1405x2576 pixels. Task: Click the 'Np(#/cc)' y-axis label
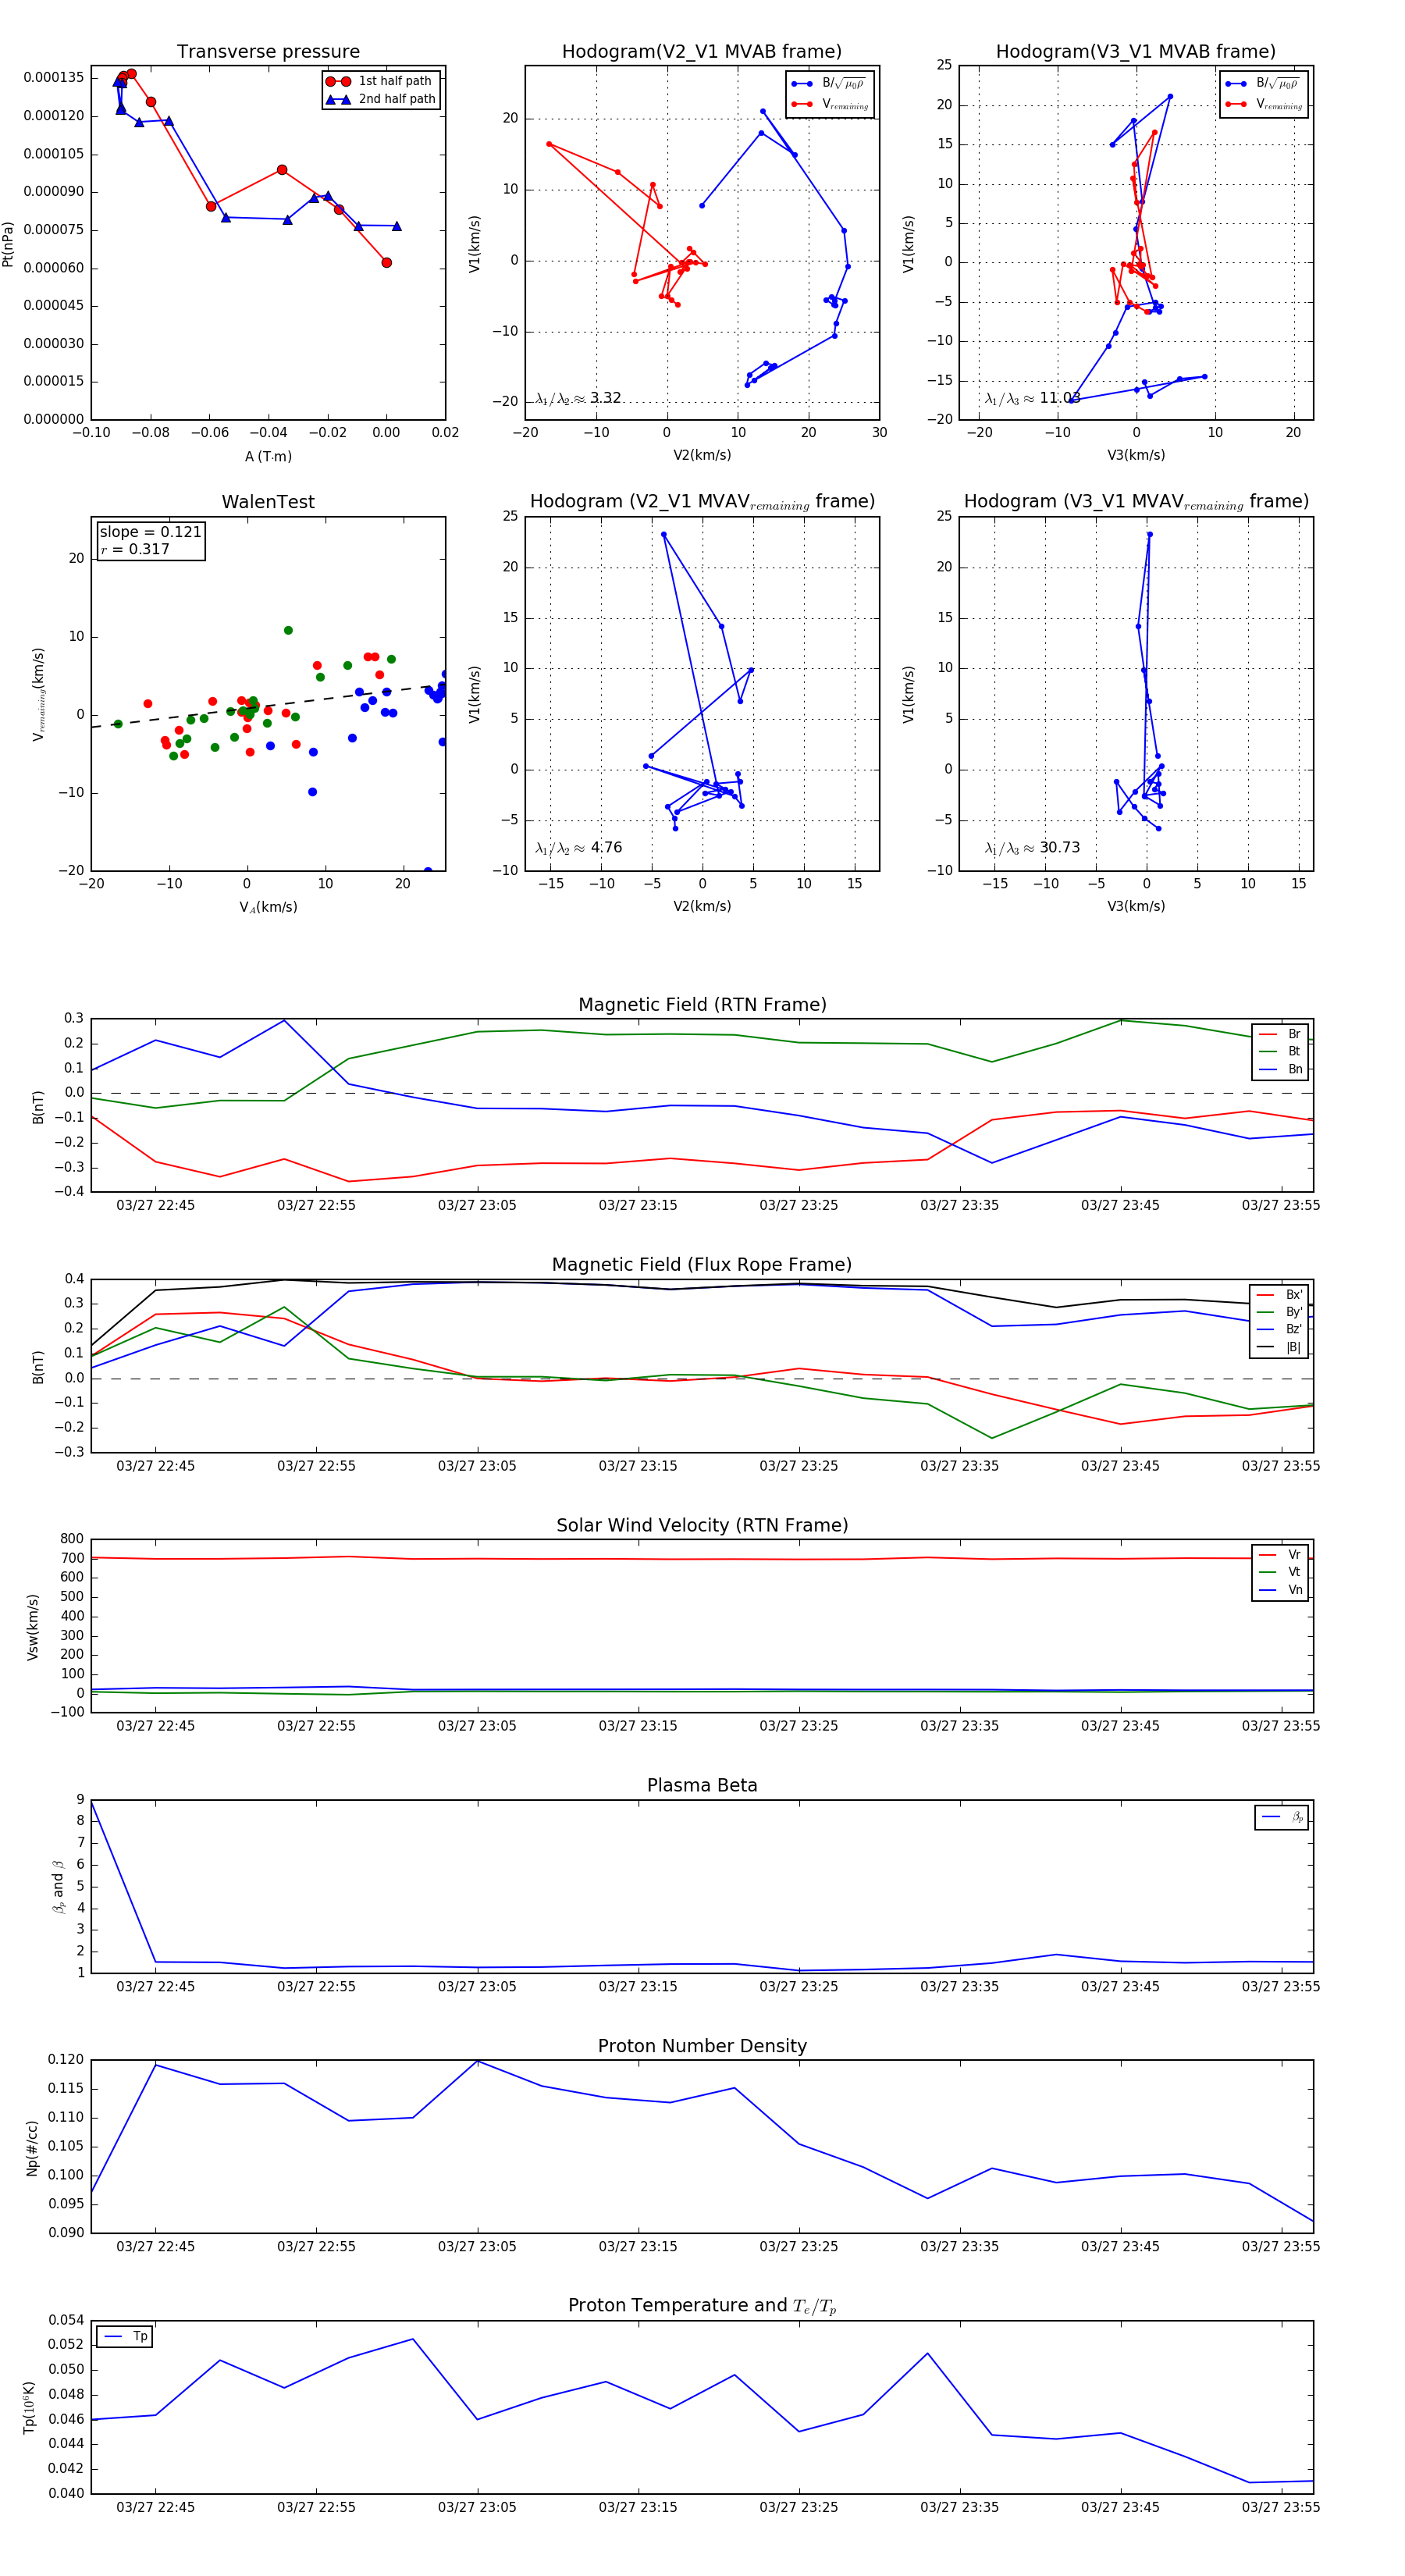point(33,2147)
